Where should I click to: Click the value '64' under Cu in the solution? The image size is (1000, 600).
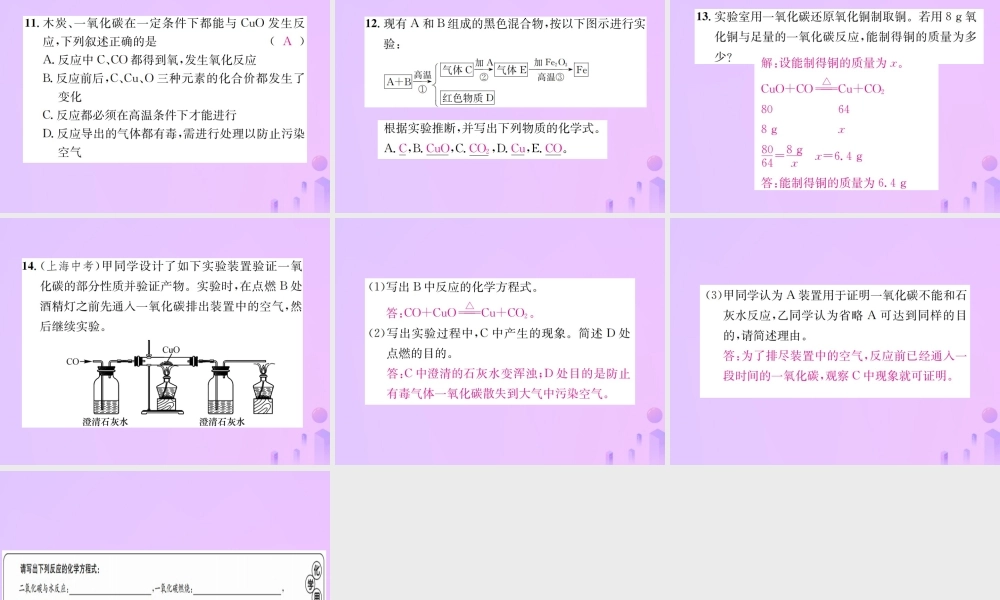(x=844, y=109)
